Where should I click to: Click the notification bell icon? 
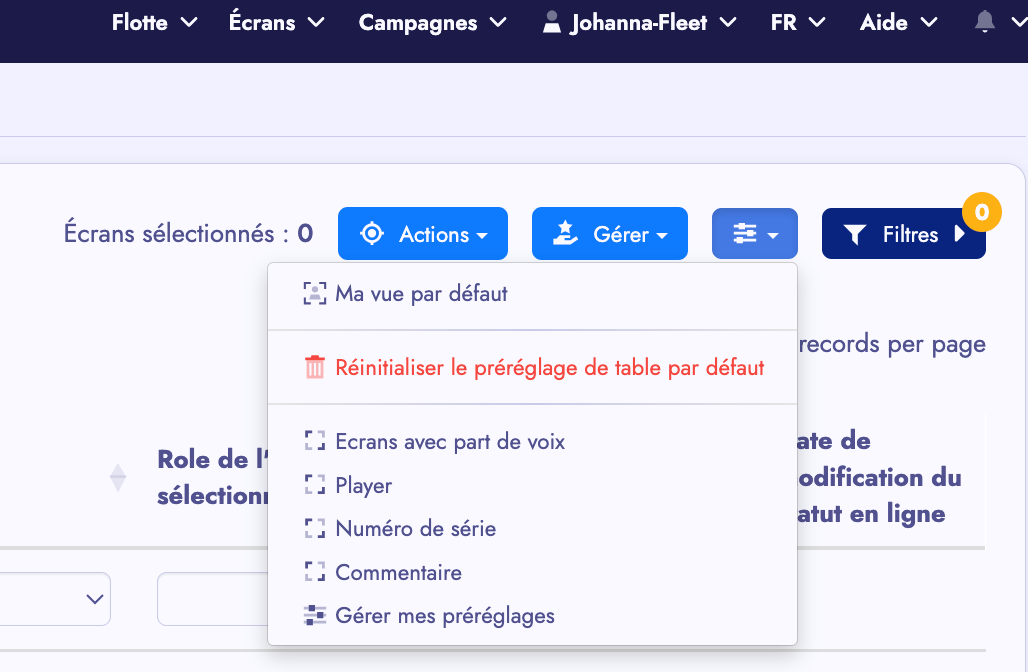pos(984,23)
